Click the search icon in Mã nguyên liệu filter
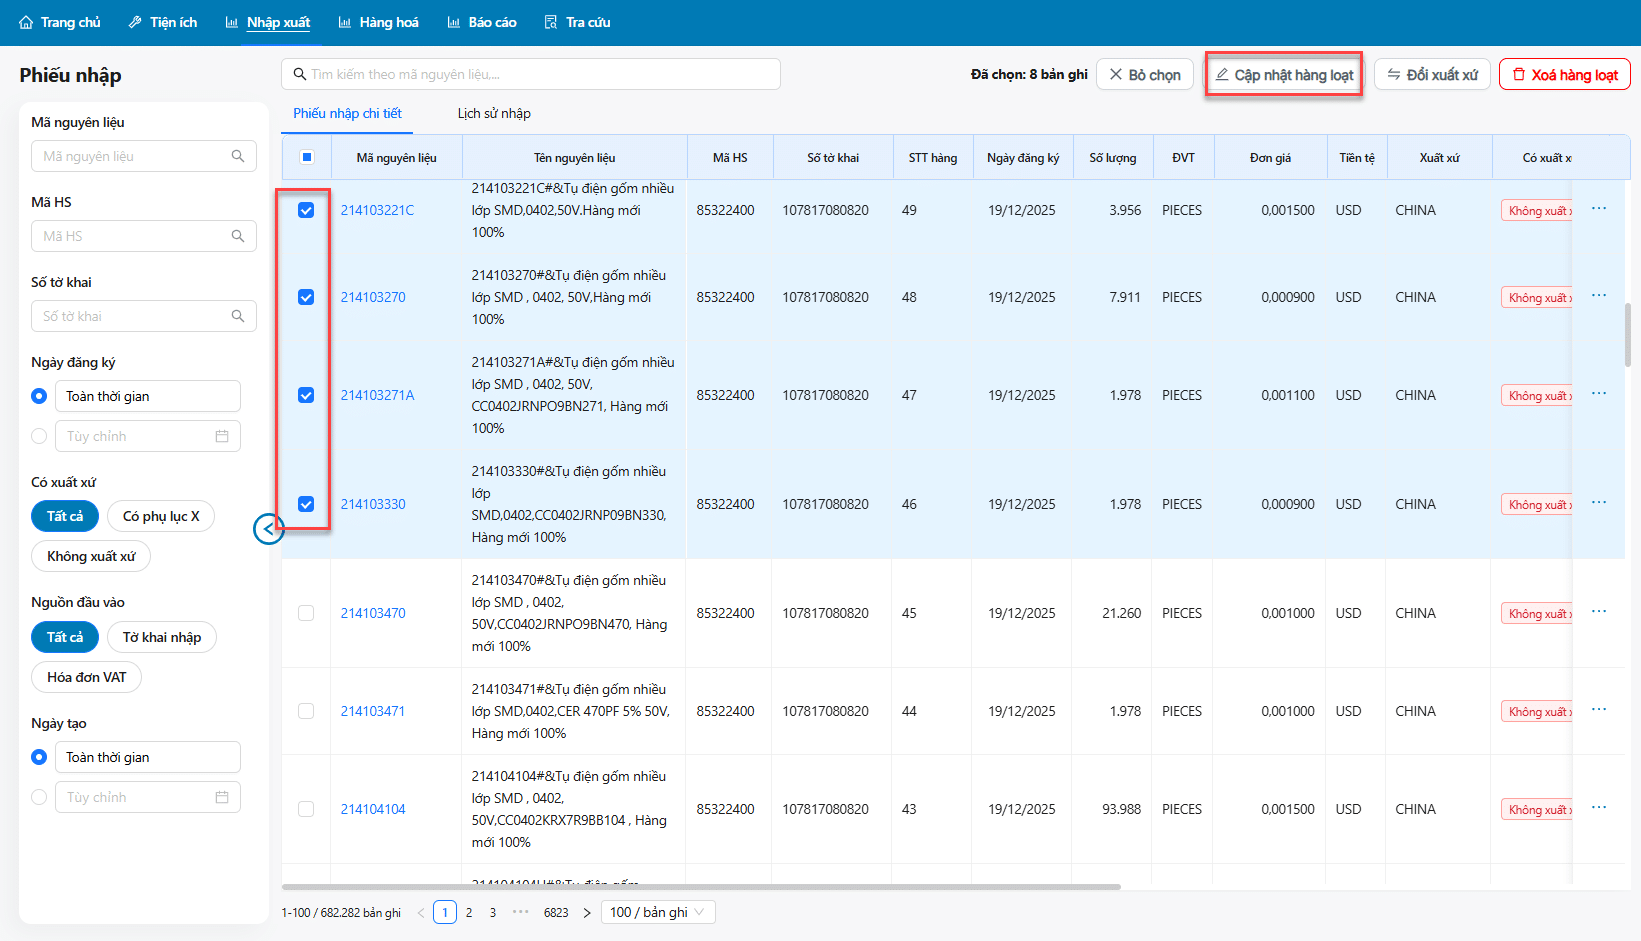 click(238, 156)
